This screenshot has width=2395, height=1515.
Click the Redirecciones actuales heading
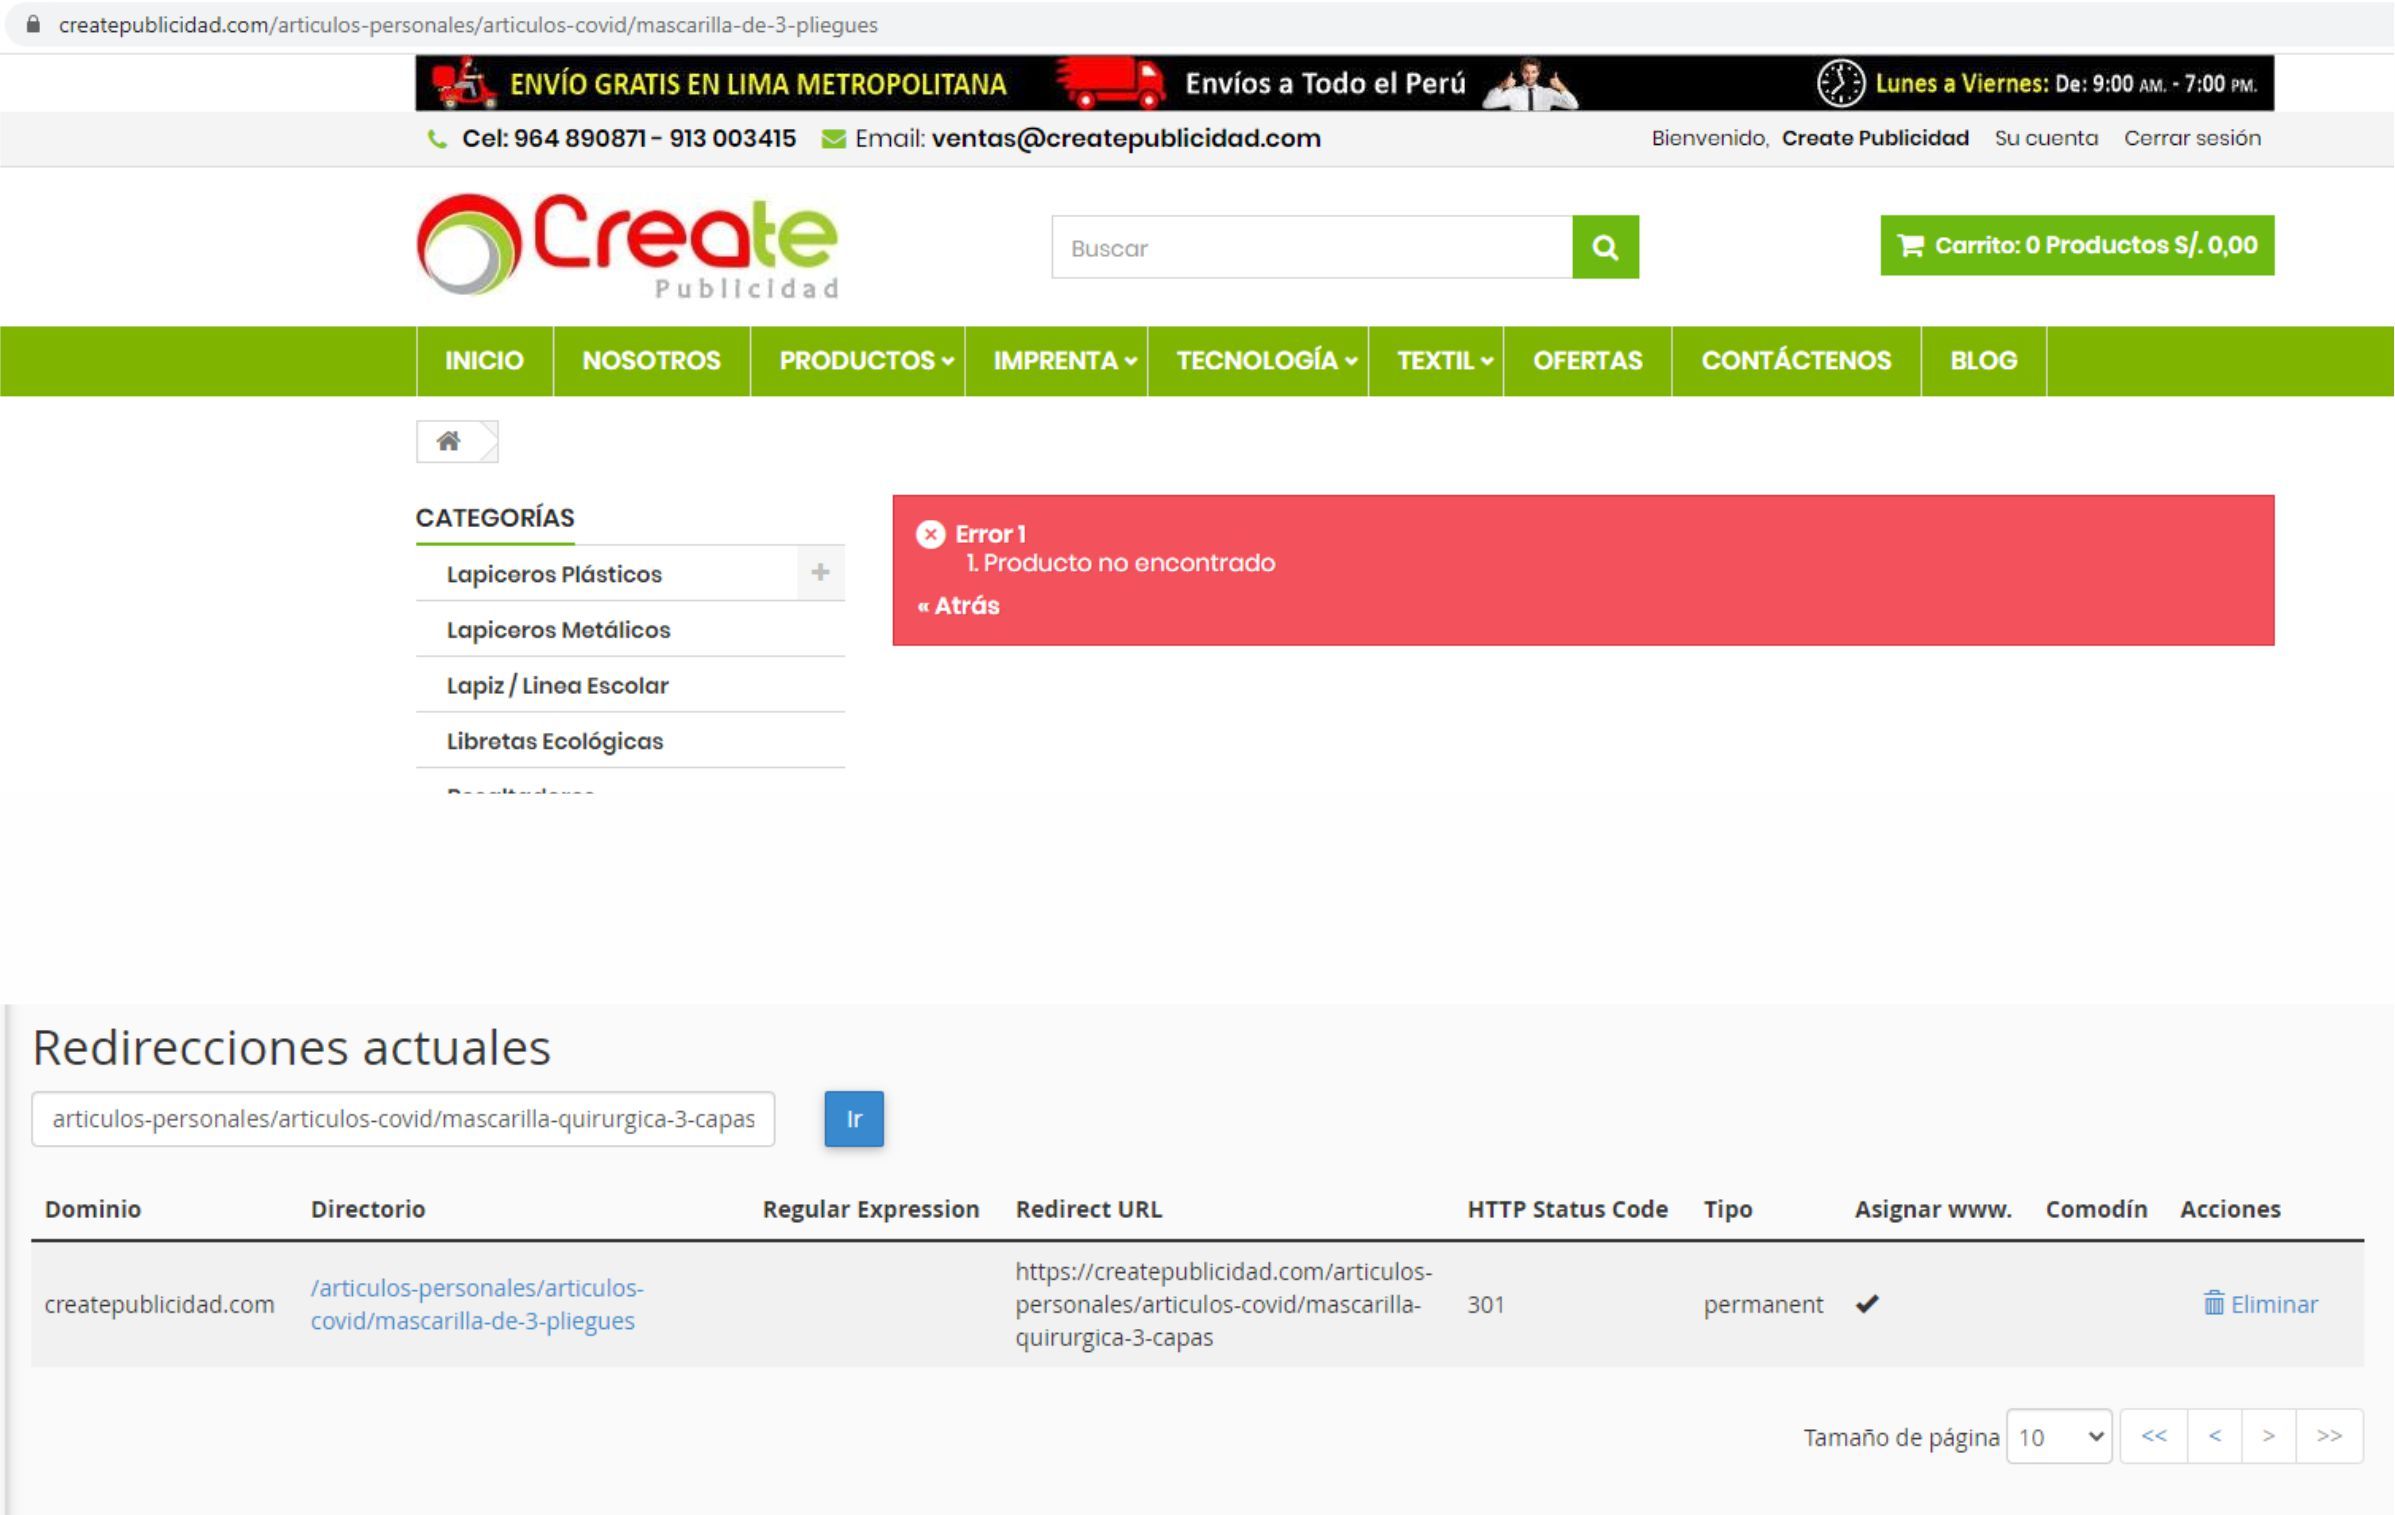pos(291,1047)
